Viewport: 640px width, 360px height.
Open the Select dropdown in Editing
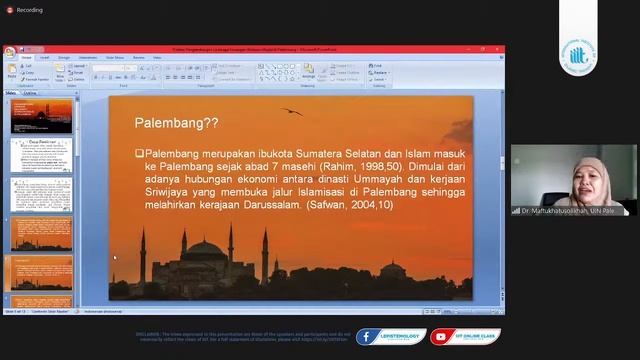click(x=378, y=79)
